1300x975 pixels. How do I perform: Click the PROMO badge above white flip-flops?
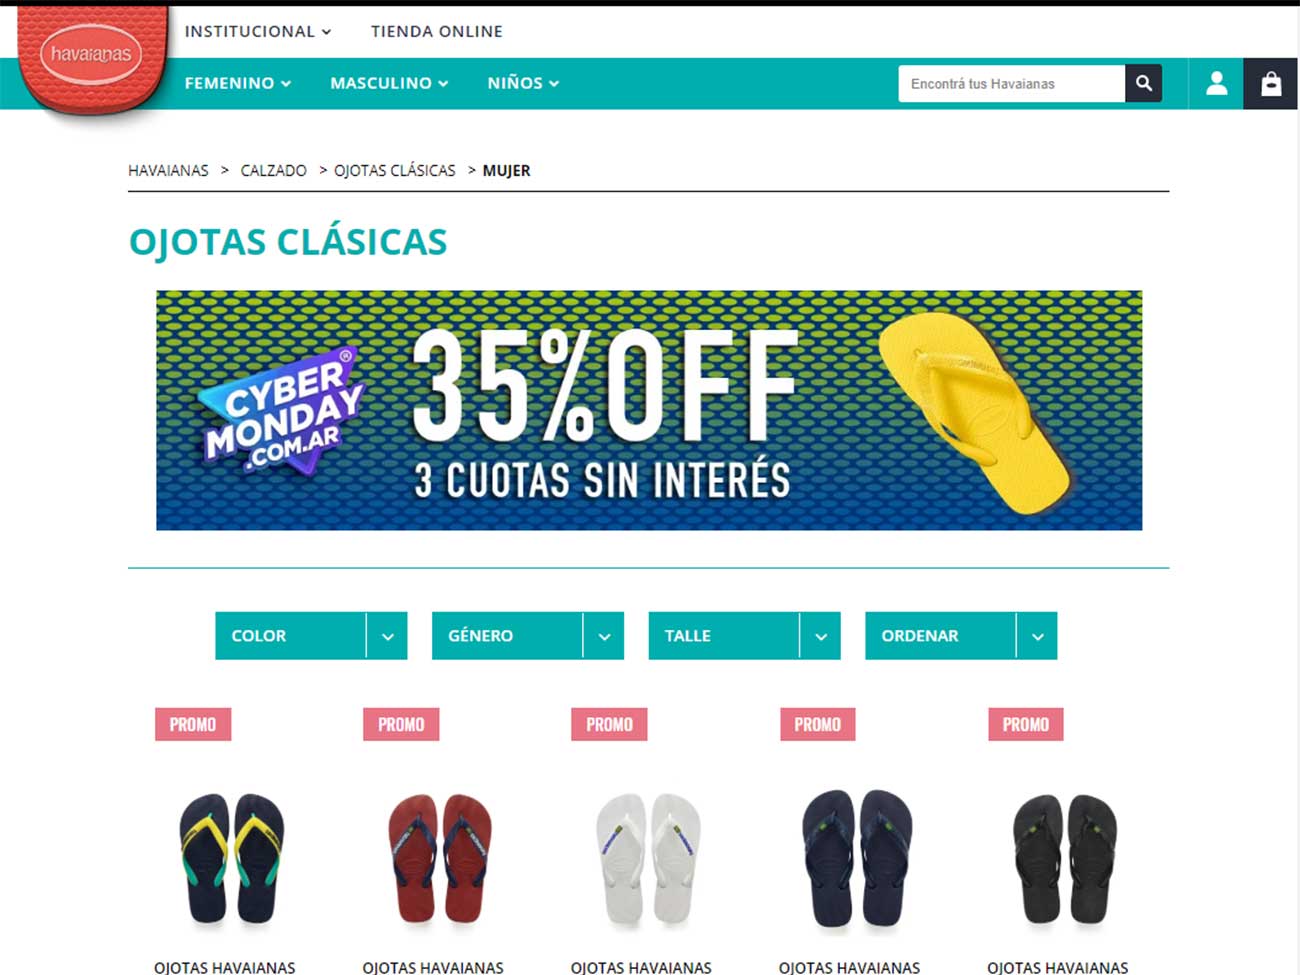coord(609,724)
